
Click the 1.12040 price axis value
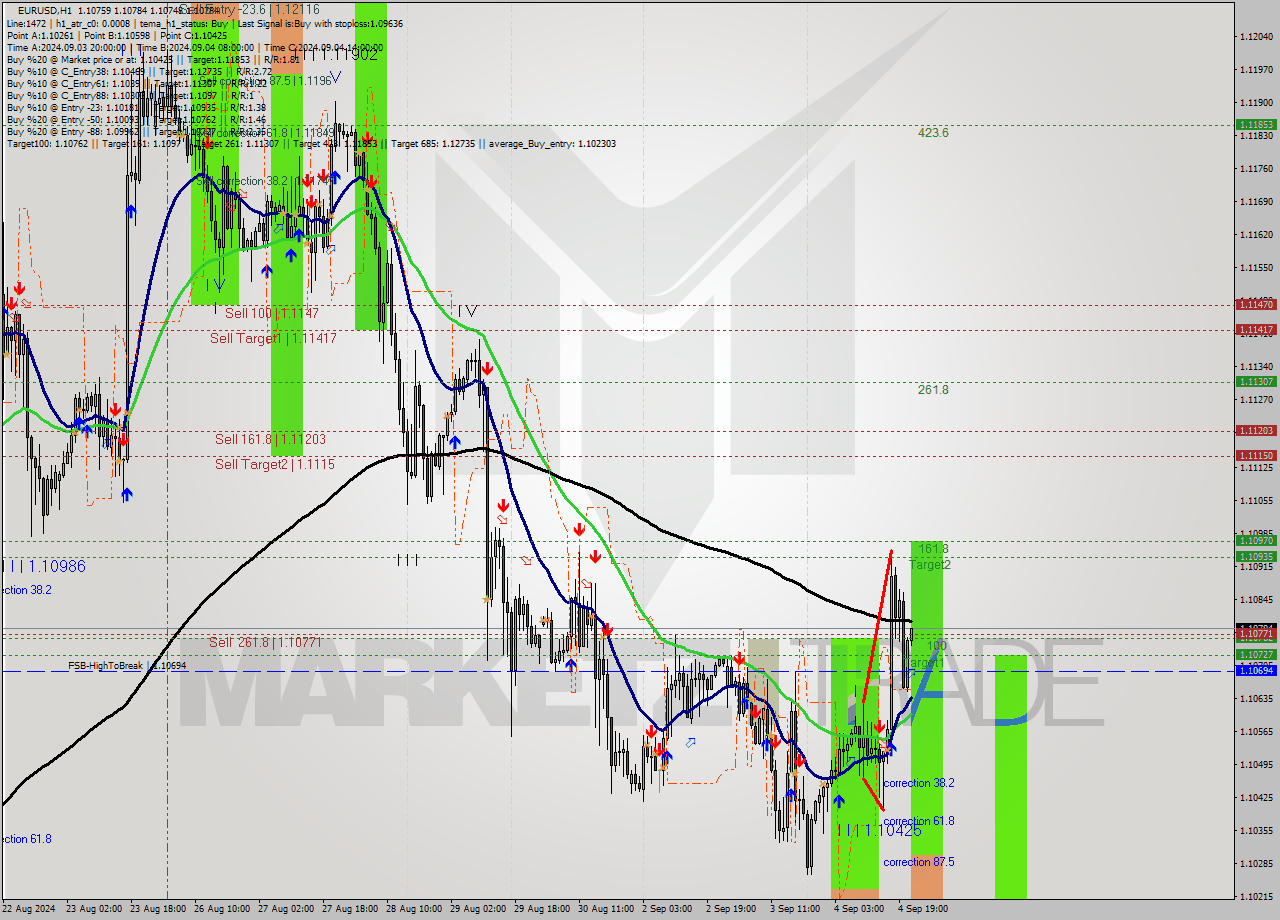[x=1256, y=36]
